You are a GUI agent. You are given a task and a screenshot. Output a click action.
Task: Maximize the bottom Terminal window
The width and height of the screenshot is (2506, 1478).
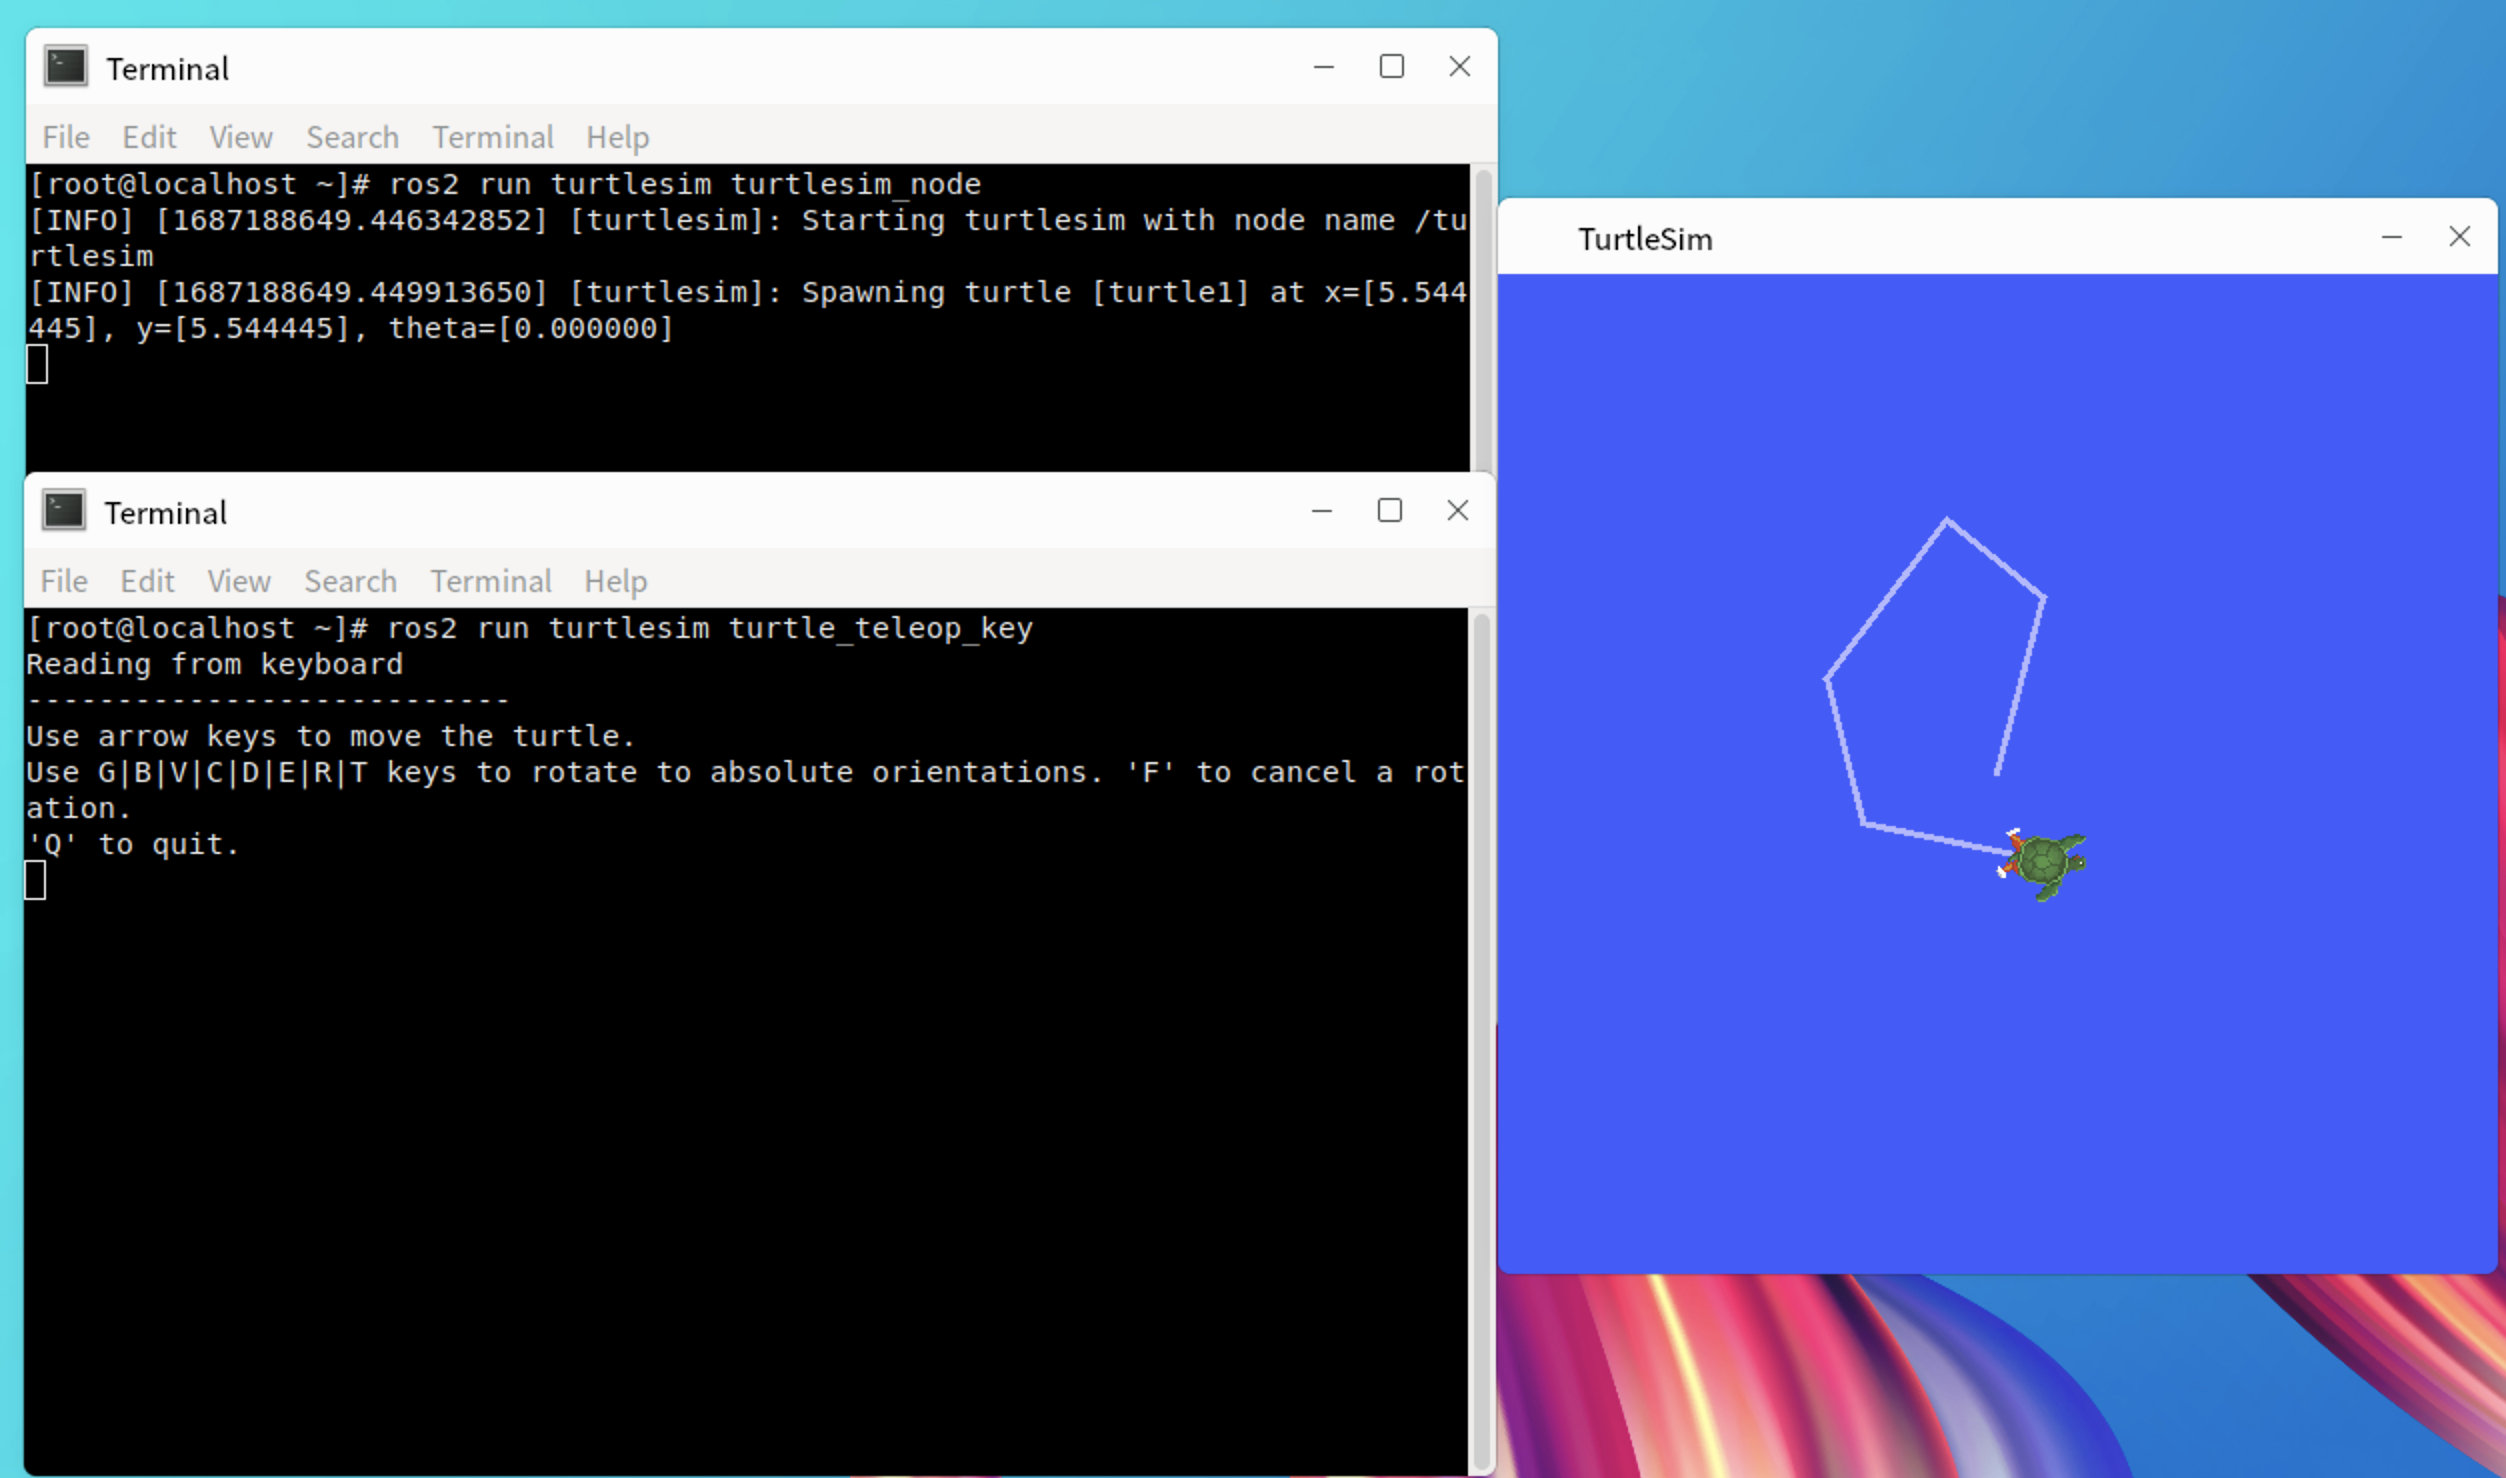[1389, 511]
